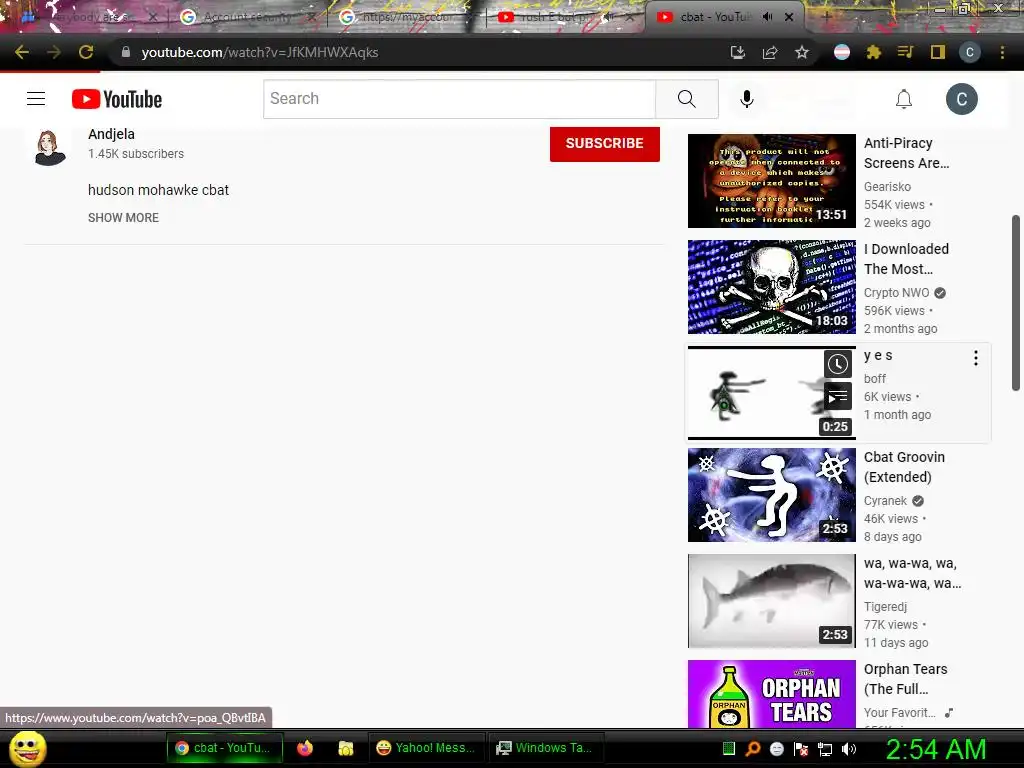Open the YouTube hamburger guide menu

tap(36, 99)
